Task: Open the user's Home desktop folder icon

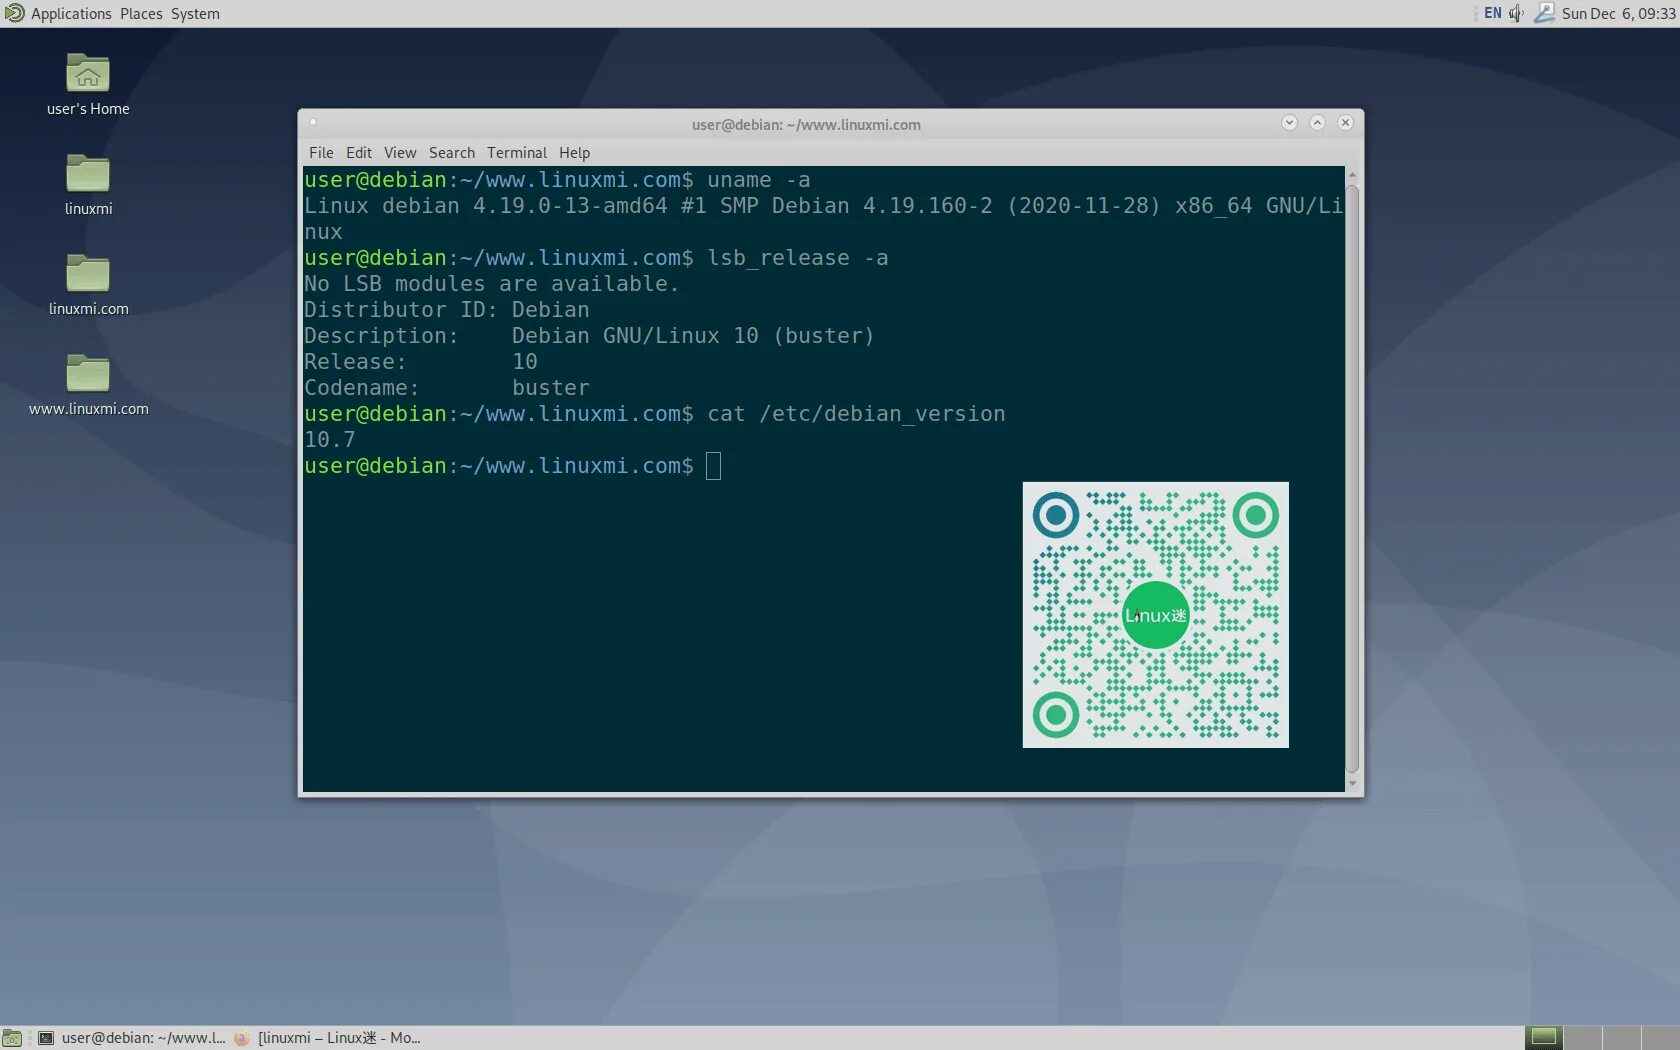Action: tap(88, 73)
